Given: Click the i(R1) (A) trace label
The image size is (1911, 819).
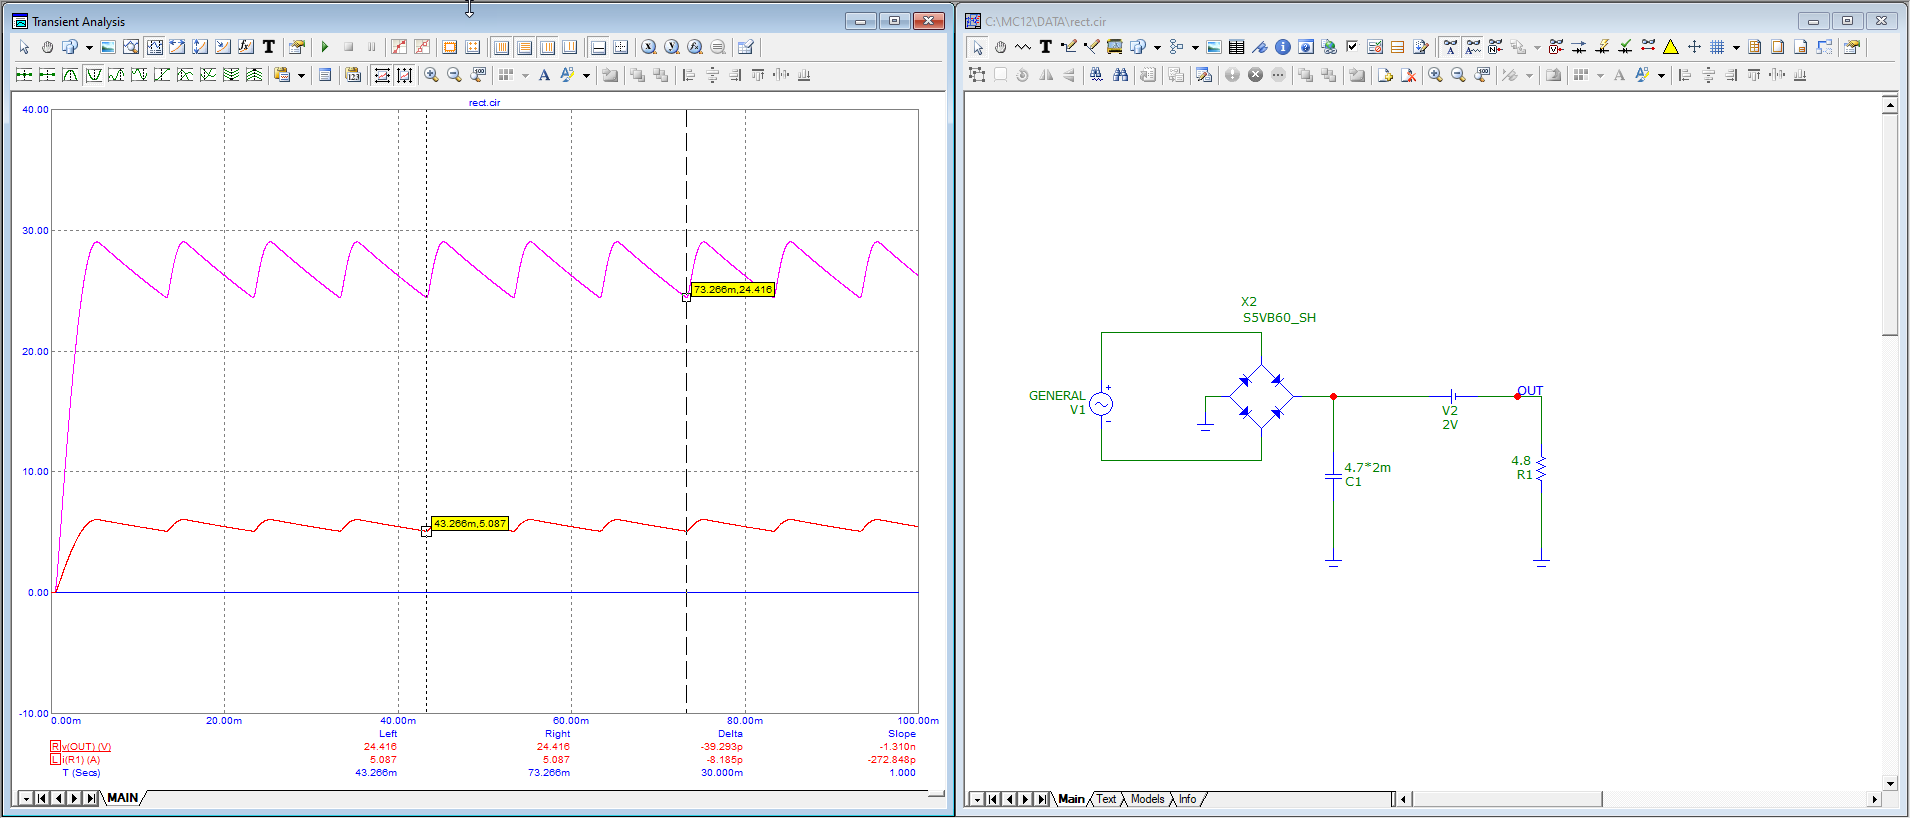Looking at the screenshot, I should 81,760.
